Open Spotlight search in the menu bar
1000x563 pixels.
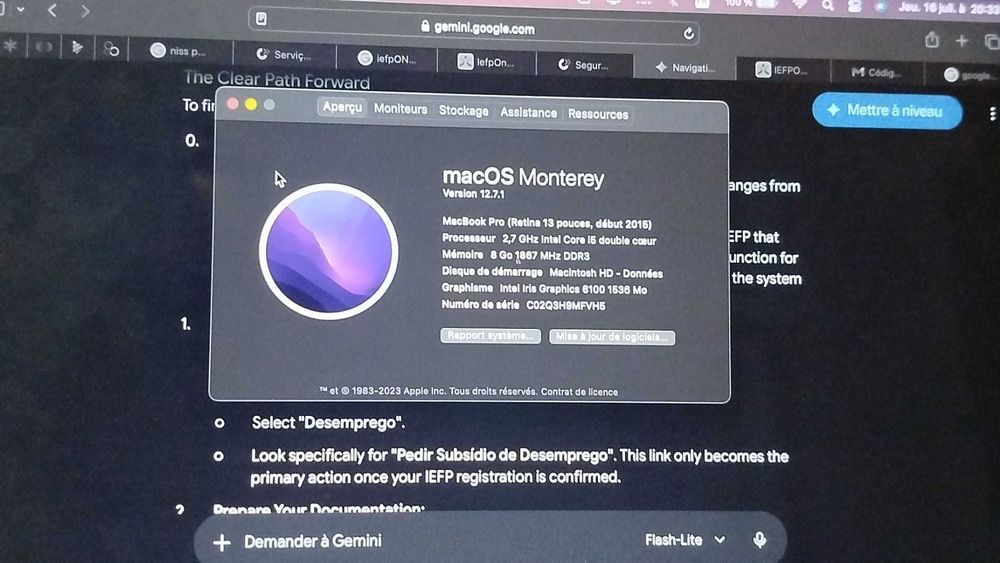(x=827, y=6)
